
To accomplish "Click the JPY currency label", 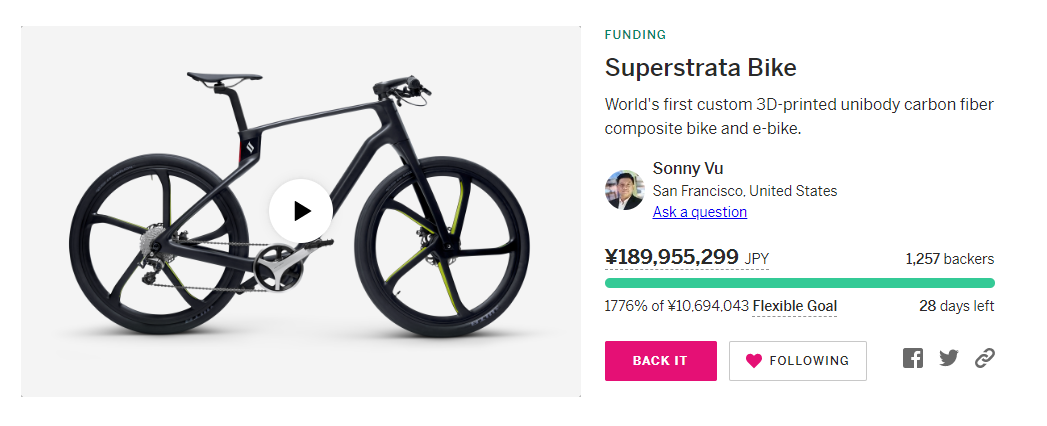I will 756,259.
